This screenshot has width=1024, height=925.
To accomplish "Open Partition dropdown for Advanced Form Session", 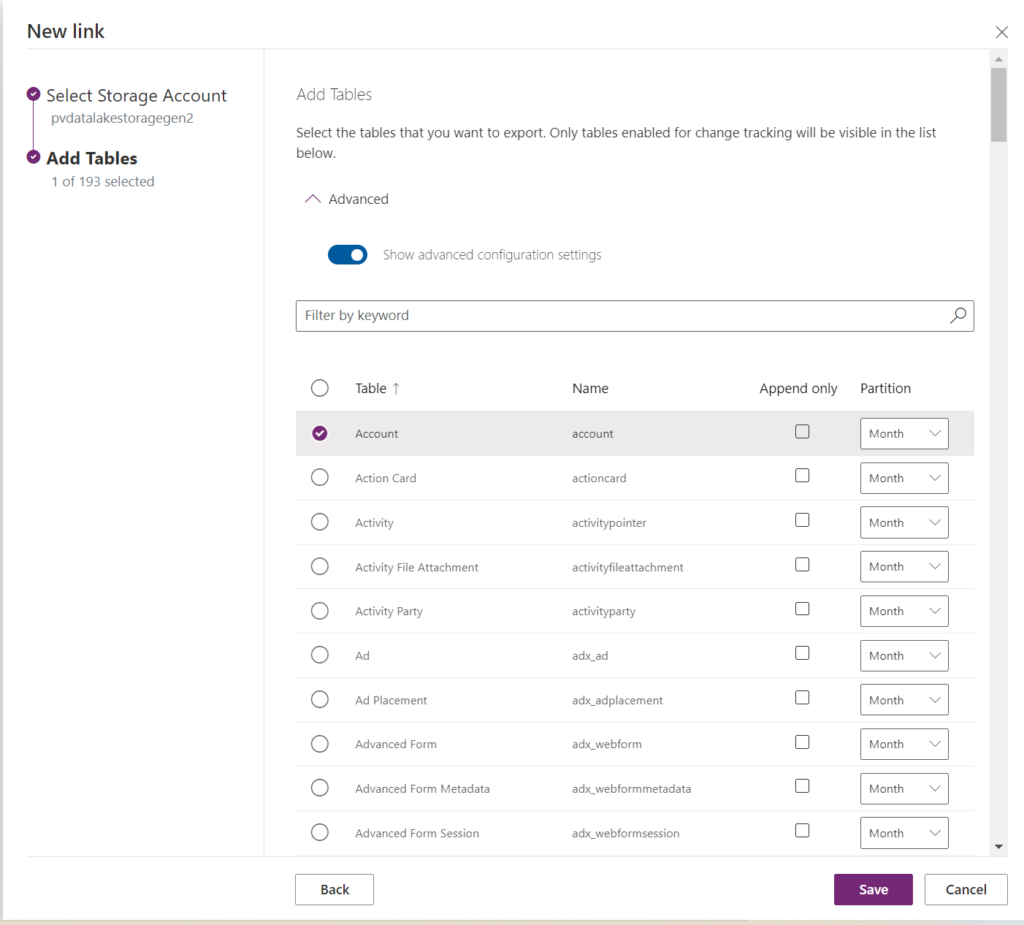I will click(x=904, y=833).
